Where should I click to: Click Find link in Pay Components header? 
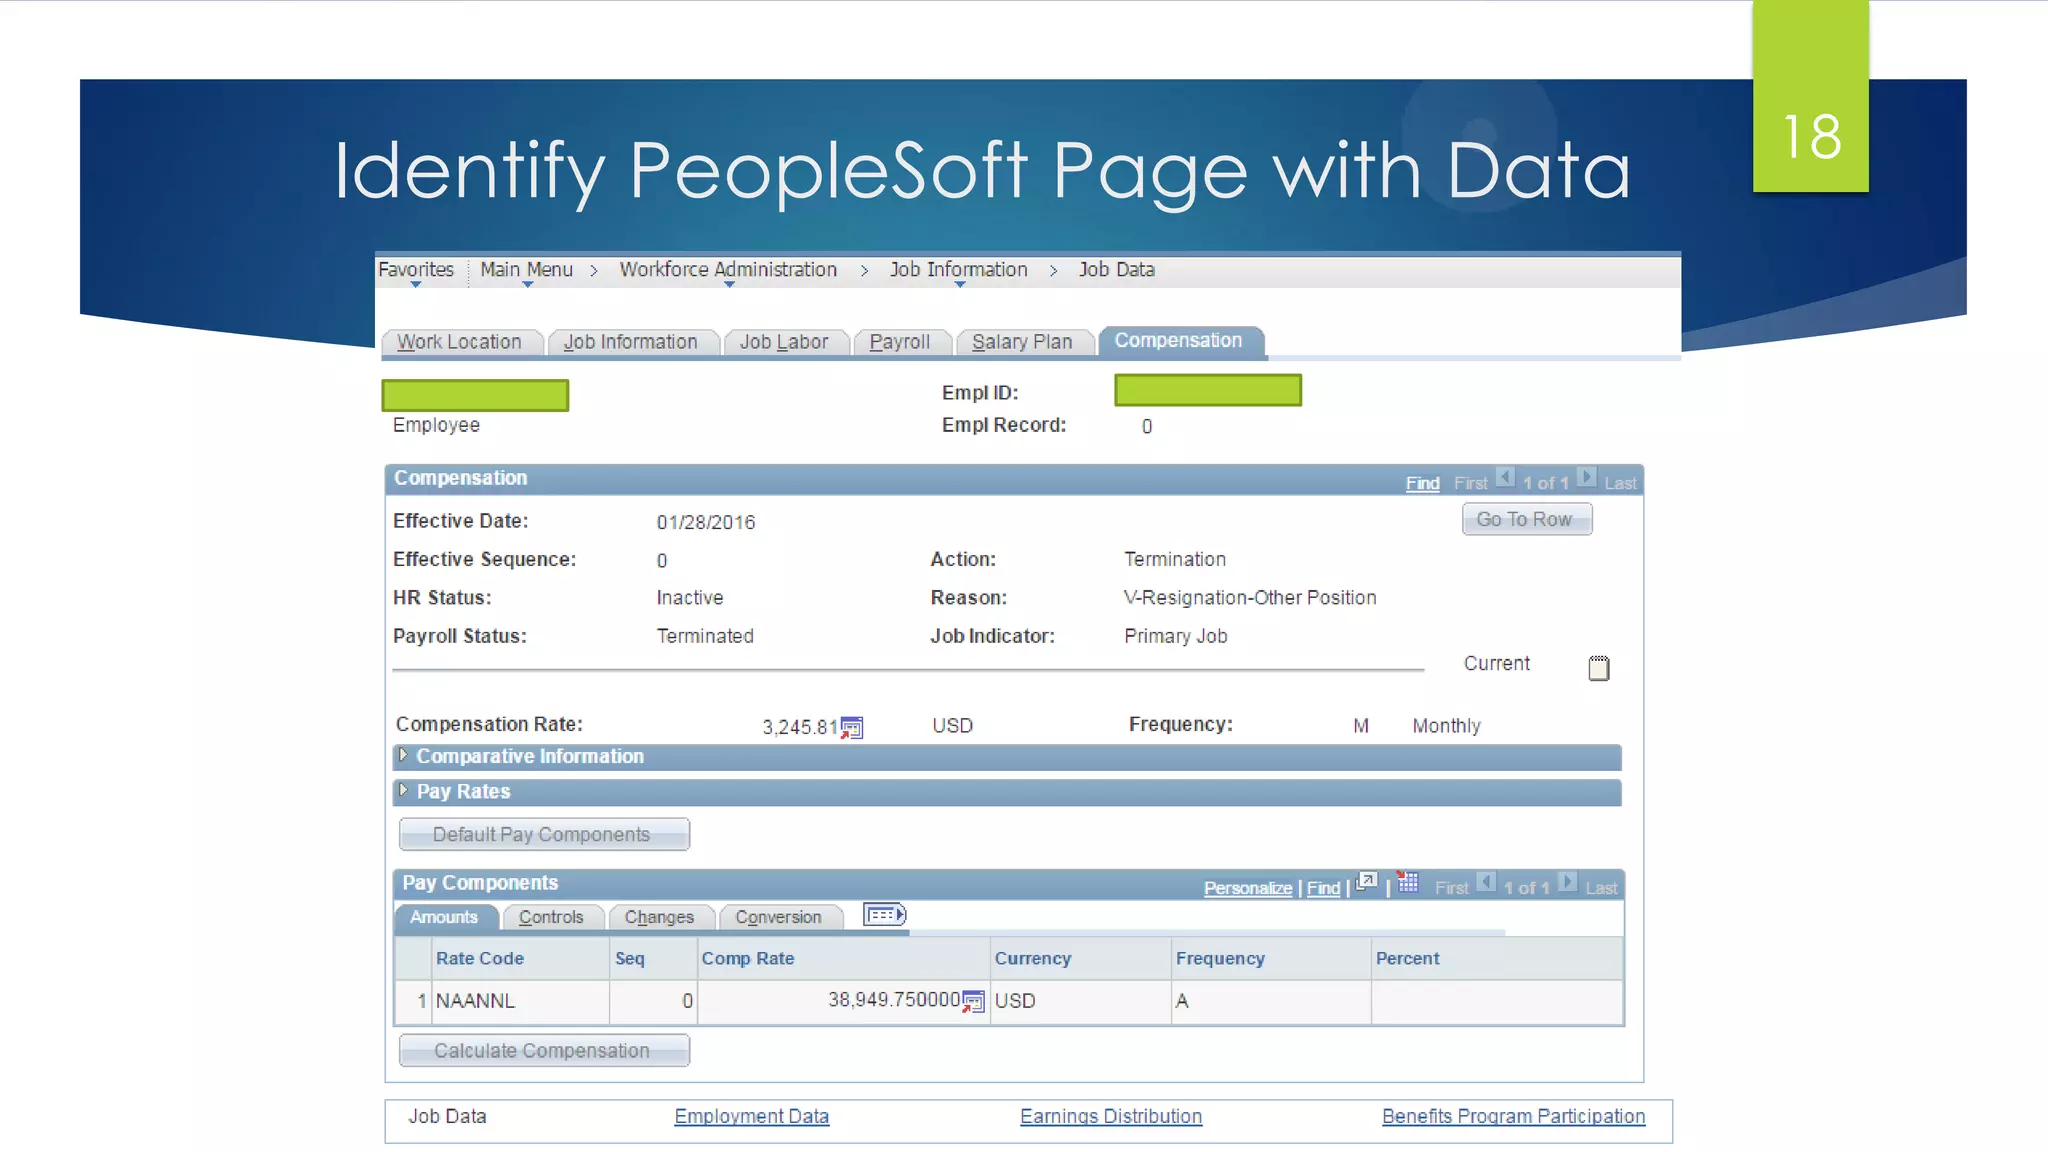[x=1323, y=888]
